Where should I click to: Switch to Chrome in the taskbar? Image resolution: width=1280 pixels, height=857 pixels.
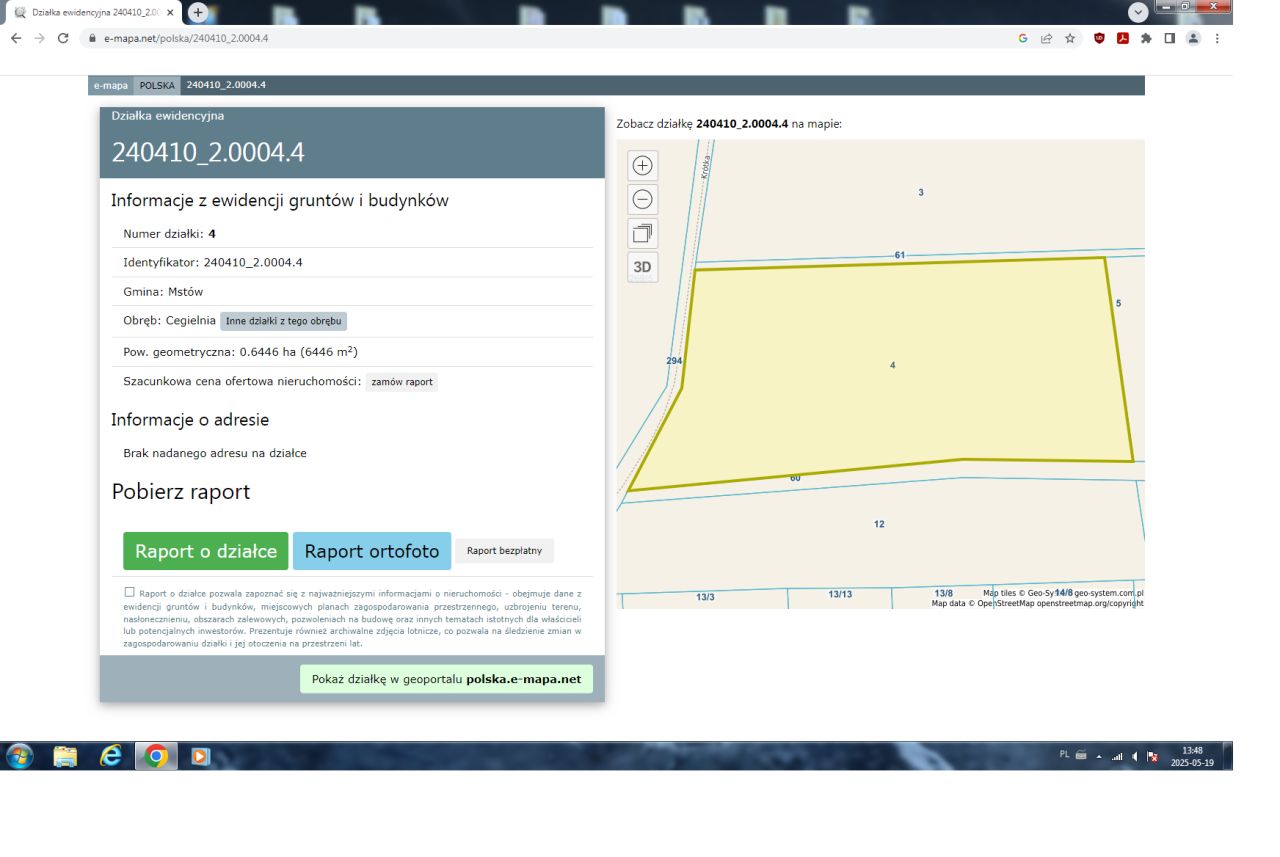(156, 756)
